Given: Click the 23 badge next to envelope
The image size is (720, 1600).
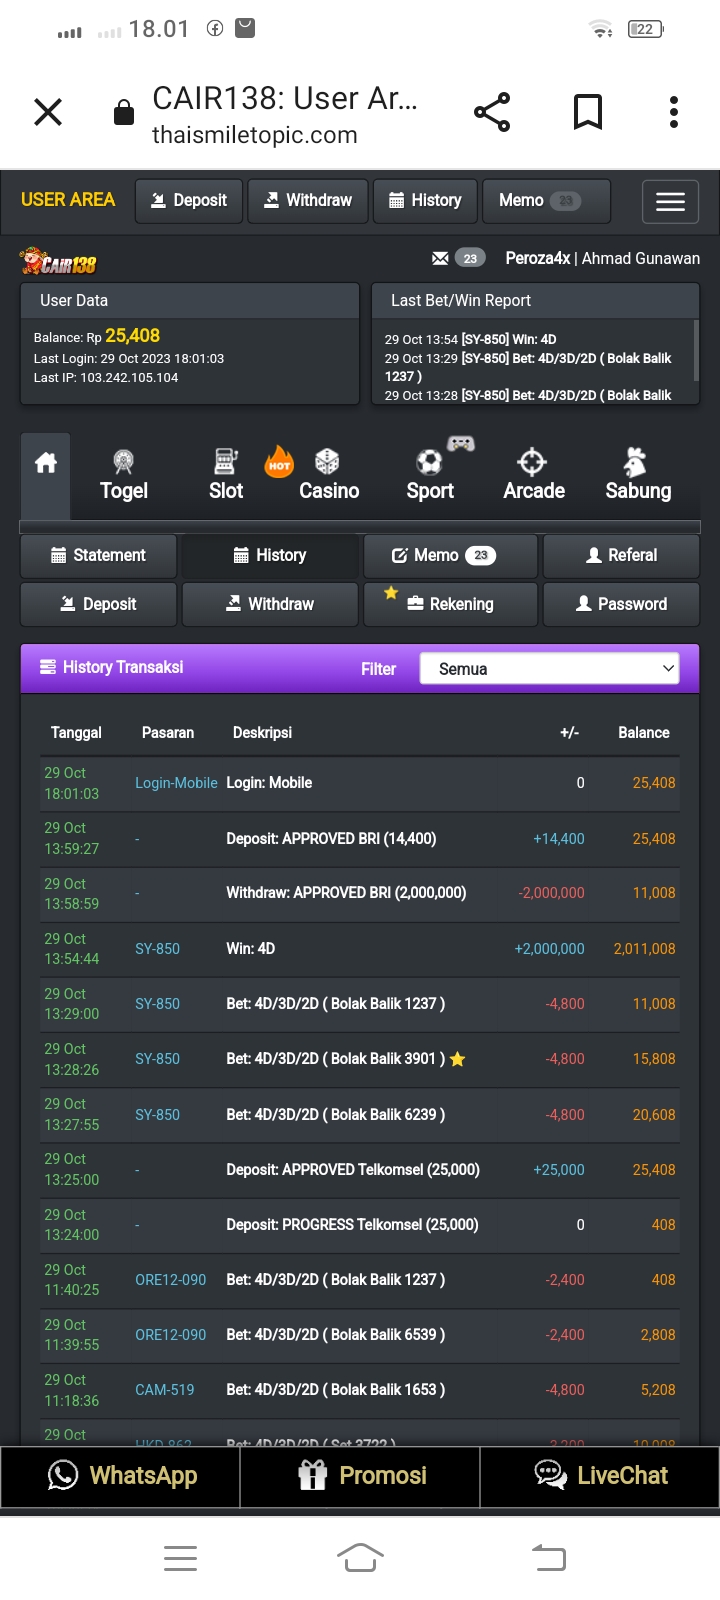Looking at the screenshot, I should [x=470, y=258].
